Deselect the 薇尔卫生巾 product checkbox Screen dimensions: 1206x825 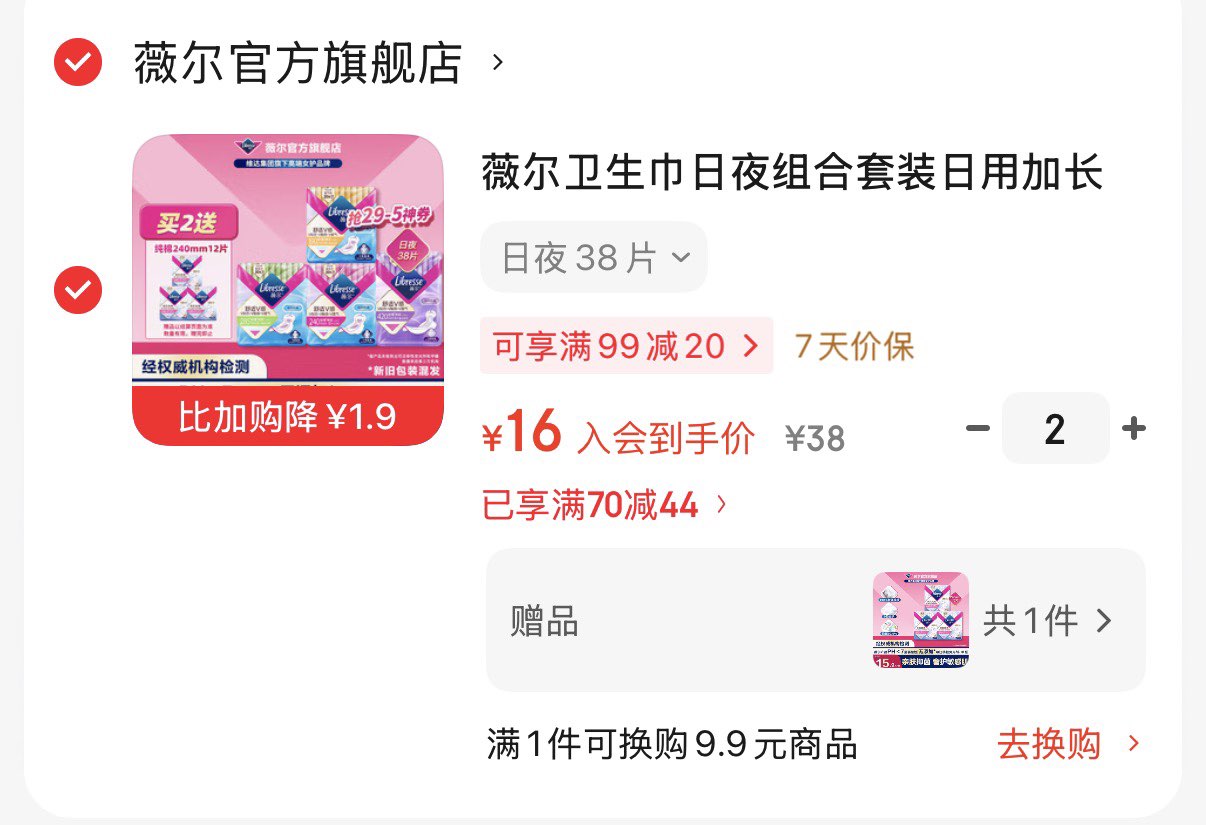78,290
